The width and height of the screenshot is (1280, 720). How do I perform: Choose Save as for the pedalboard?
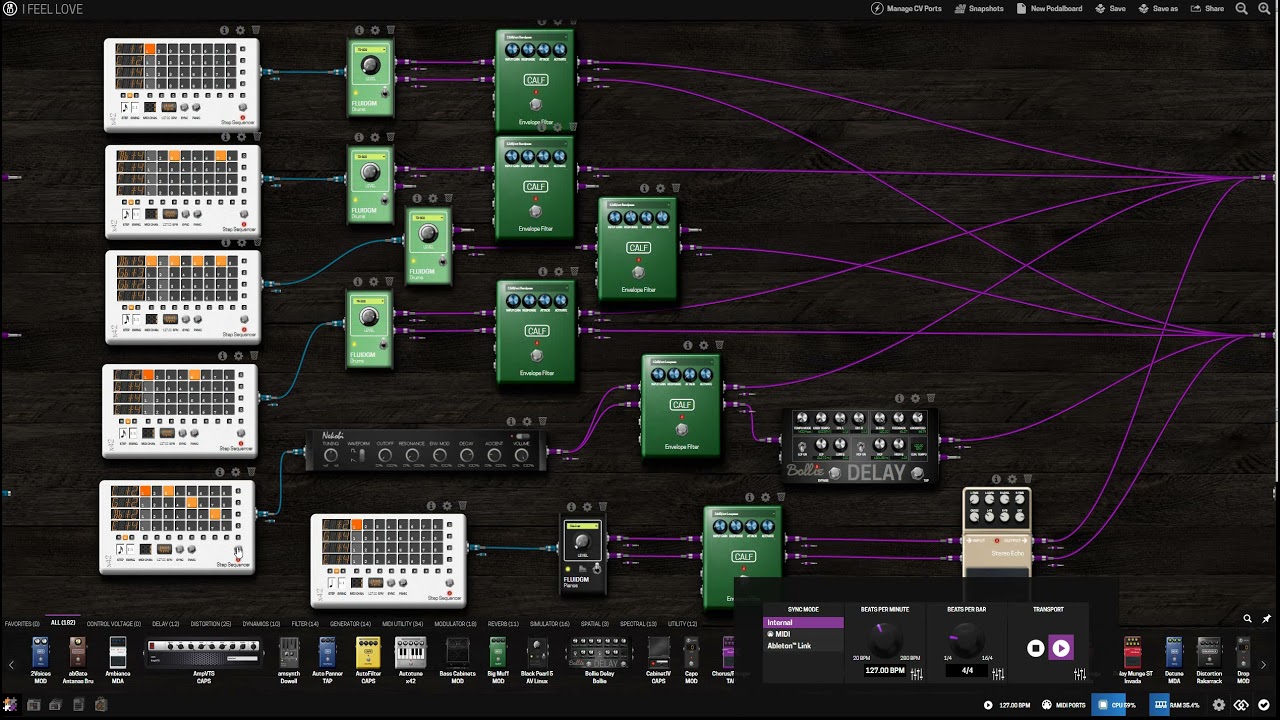(x=1158, y=9)
